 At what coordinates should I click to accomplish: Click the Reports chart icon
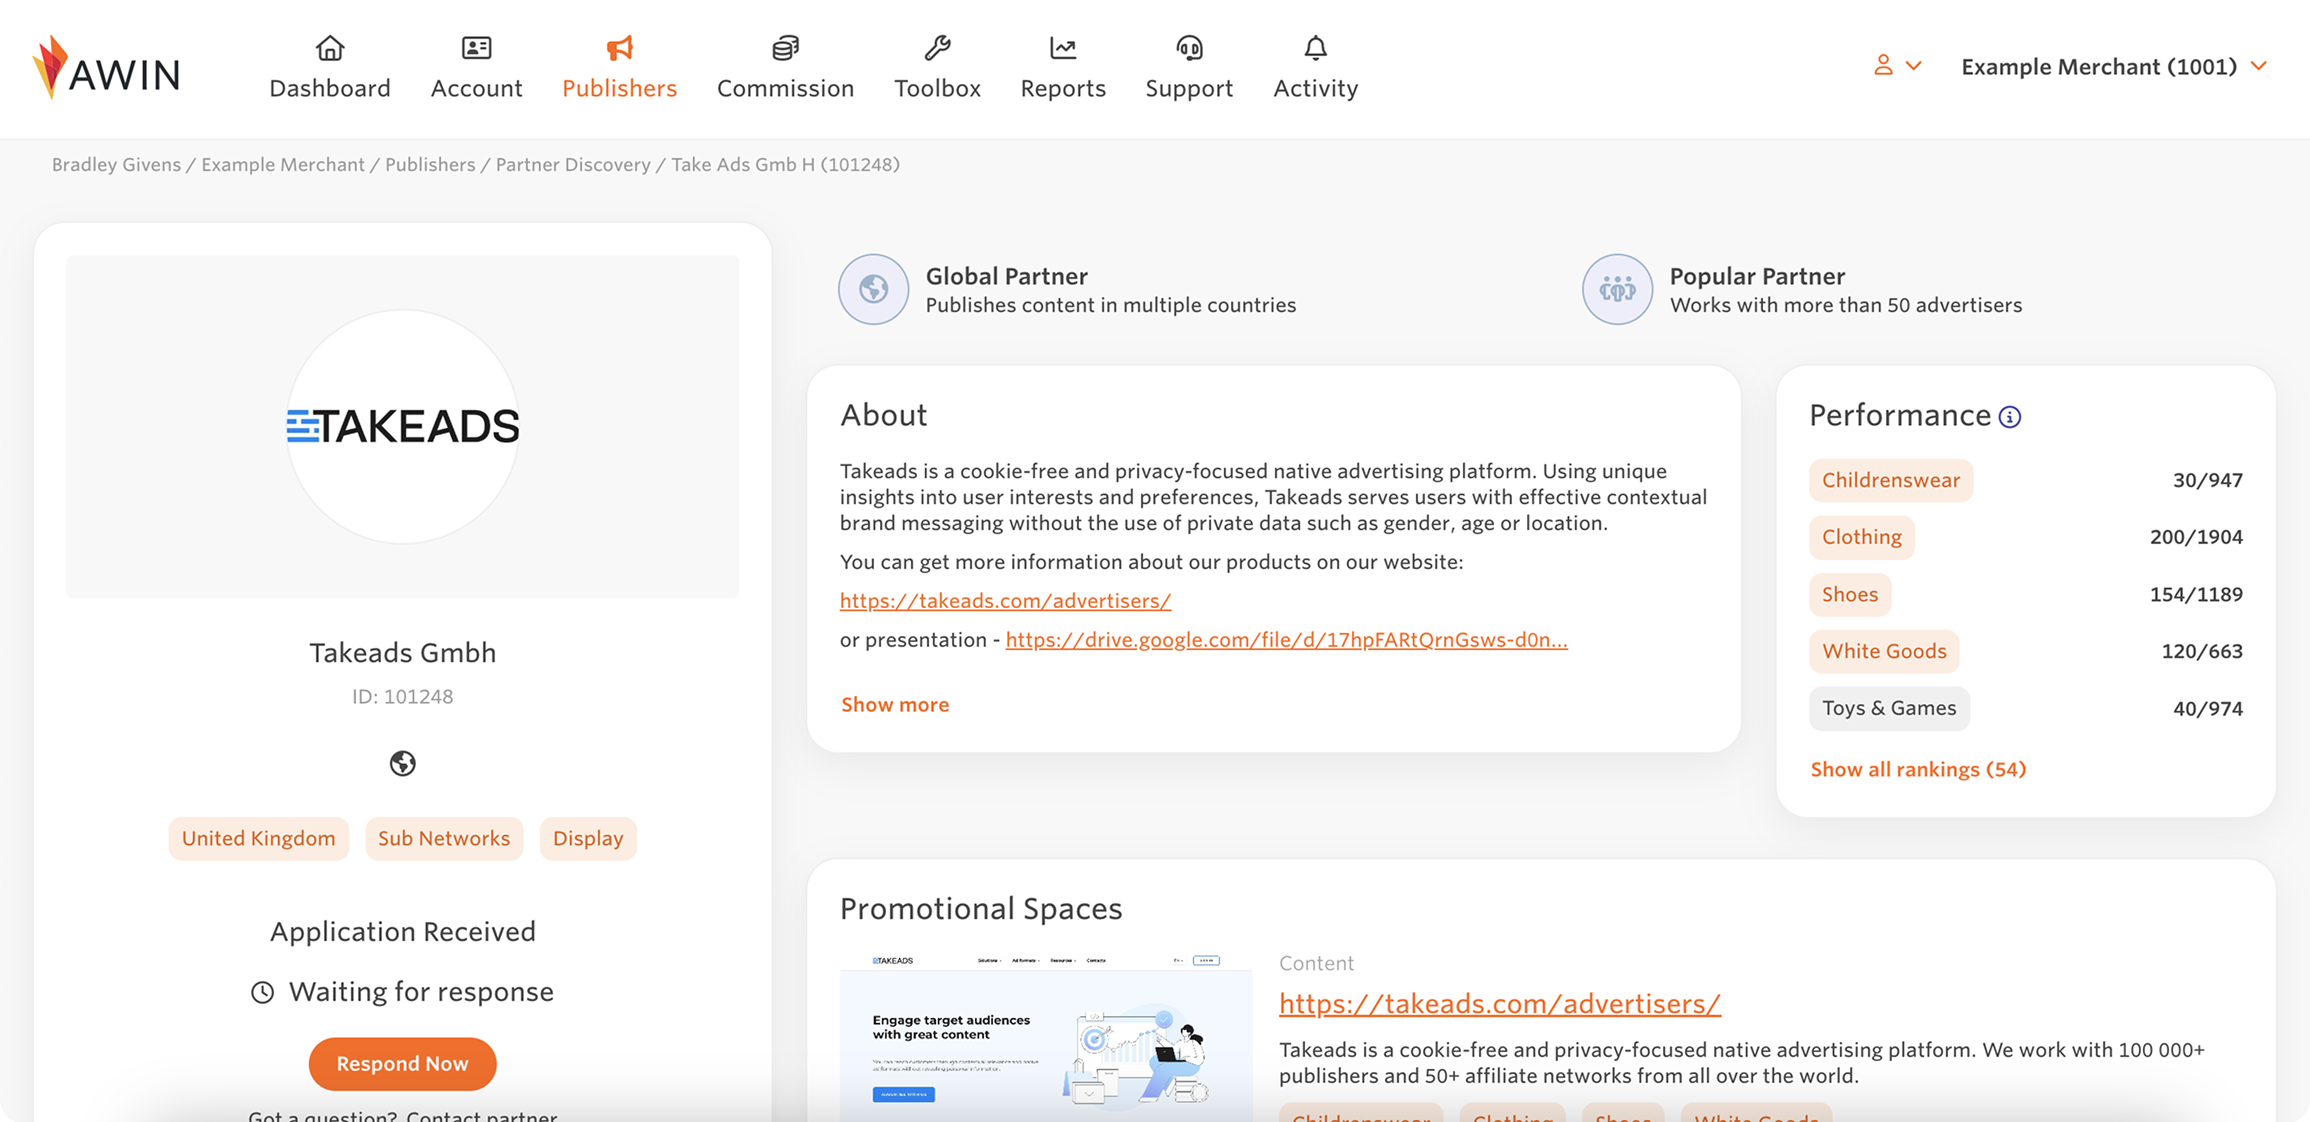tap(1063, 48)
